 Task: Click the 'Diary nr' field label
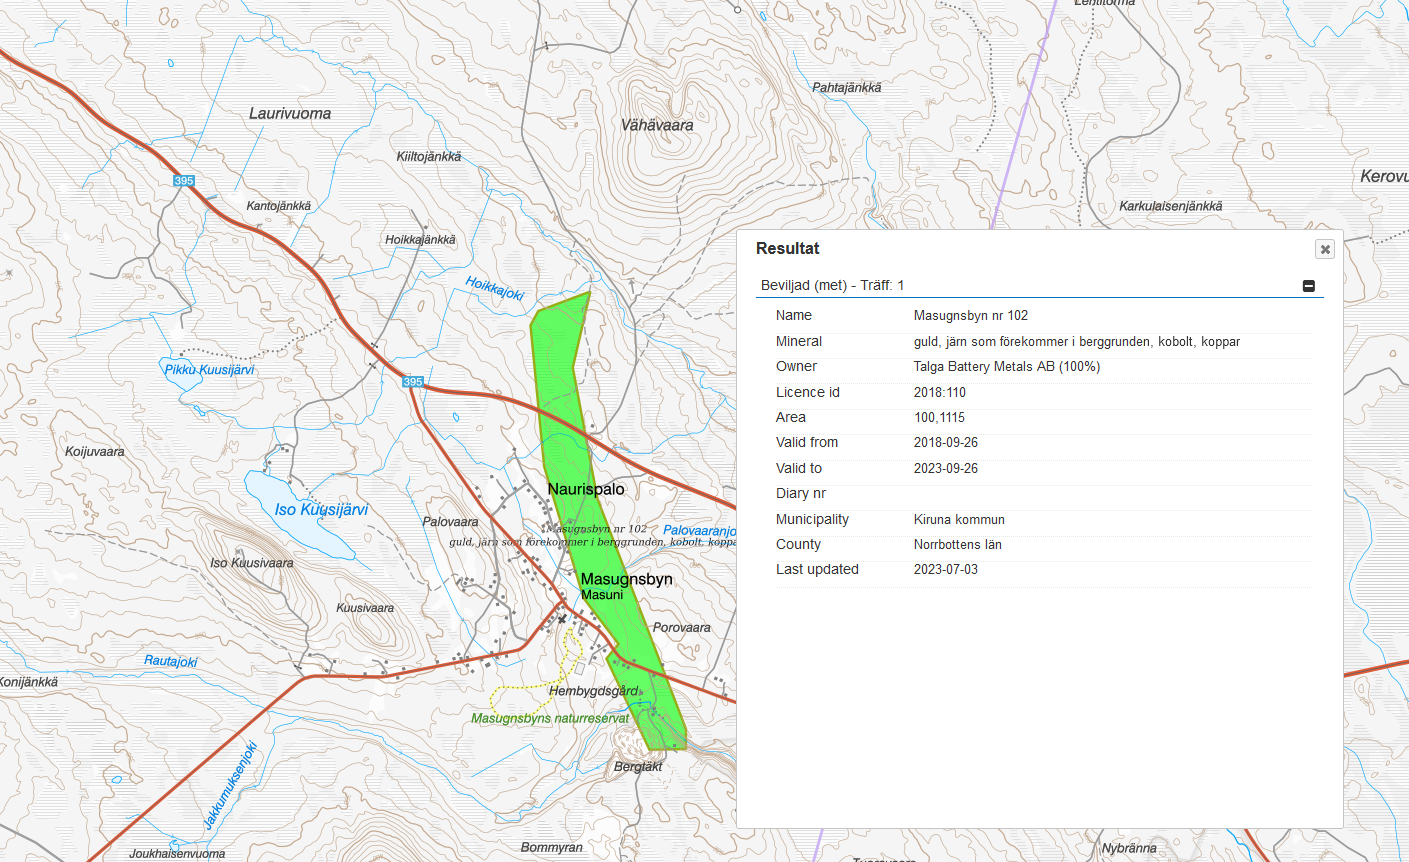point(801,493)
